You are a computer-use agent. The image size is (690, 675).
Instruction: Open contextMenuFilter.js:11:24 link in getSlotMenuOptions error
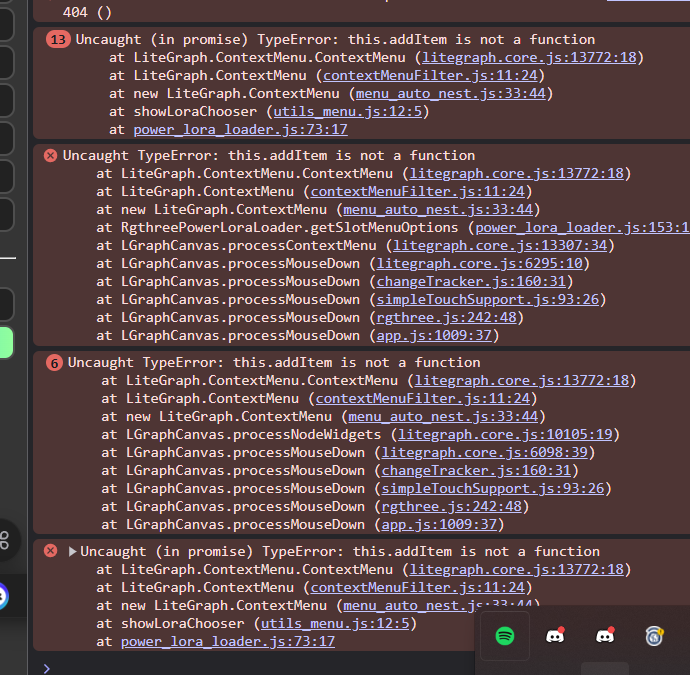418,192
